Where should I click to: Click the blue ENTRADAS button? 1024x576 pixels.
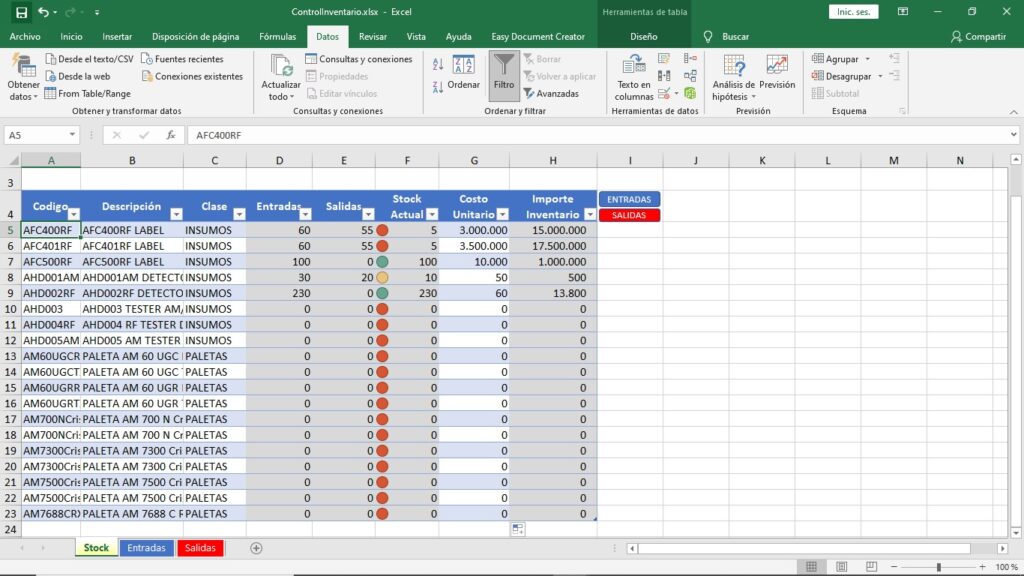[629, 199]
